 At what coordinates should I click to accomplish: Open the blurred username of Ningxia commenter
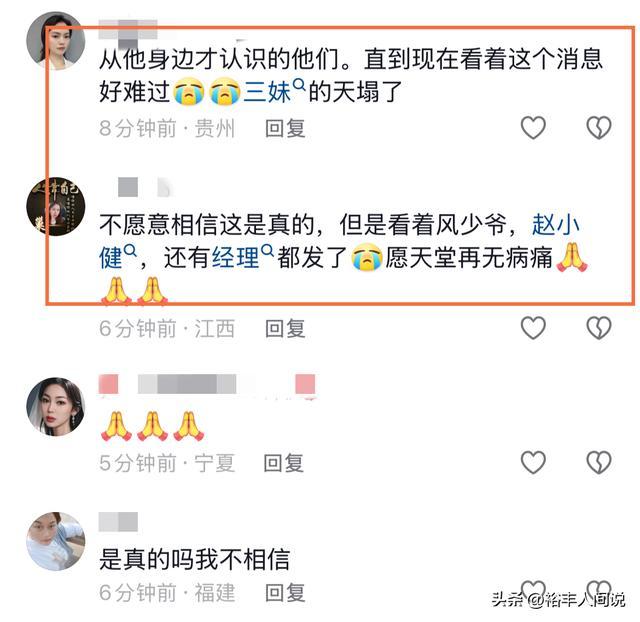pyautogui.click(x=207, y=384)
